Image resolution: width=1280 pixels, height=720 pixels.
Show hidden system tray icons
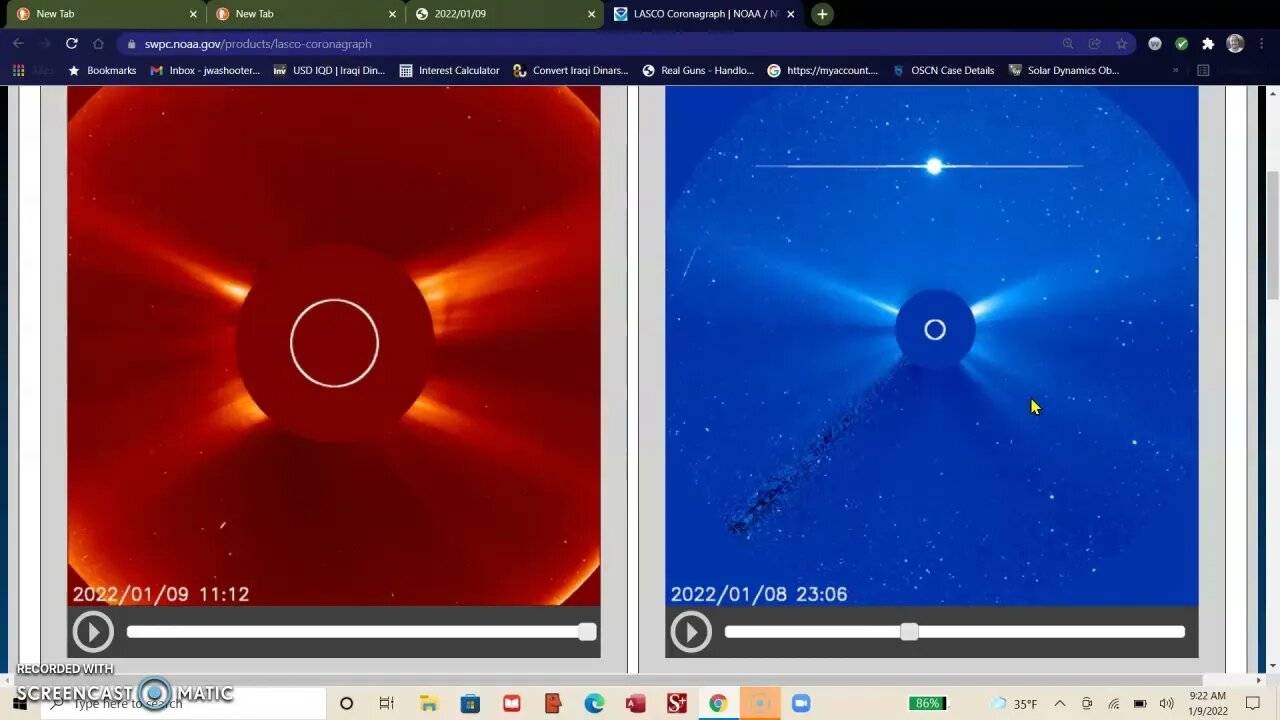tap(1060, 704)
